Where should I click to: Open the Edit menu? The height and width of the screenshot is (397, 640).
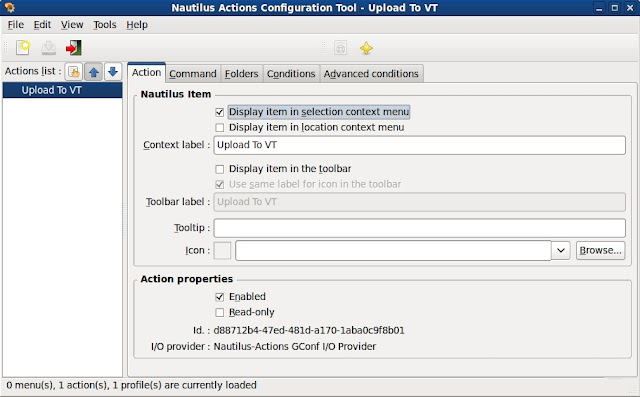[x=42, y=25]
